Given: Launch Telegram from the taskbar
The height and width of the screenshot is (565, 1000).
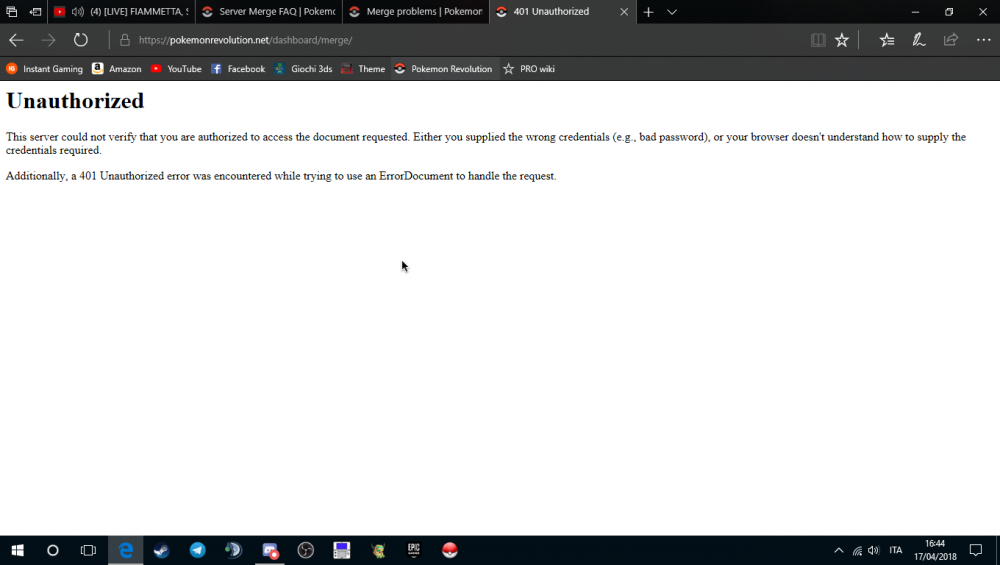Looking at the screenshot, I should pyautogui.click(x=198, y=550).
